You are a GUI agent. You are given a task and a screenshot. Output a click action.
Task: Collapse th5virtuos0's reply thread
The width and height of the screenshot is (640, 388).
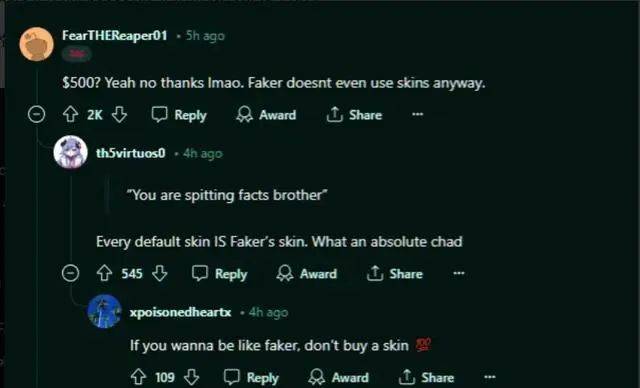tap(70, 273)
